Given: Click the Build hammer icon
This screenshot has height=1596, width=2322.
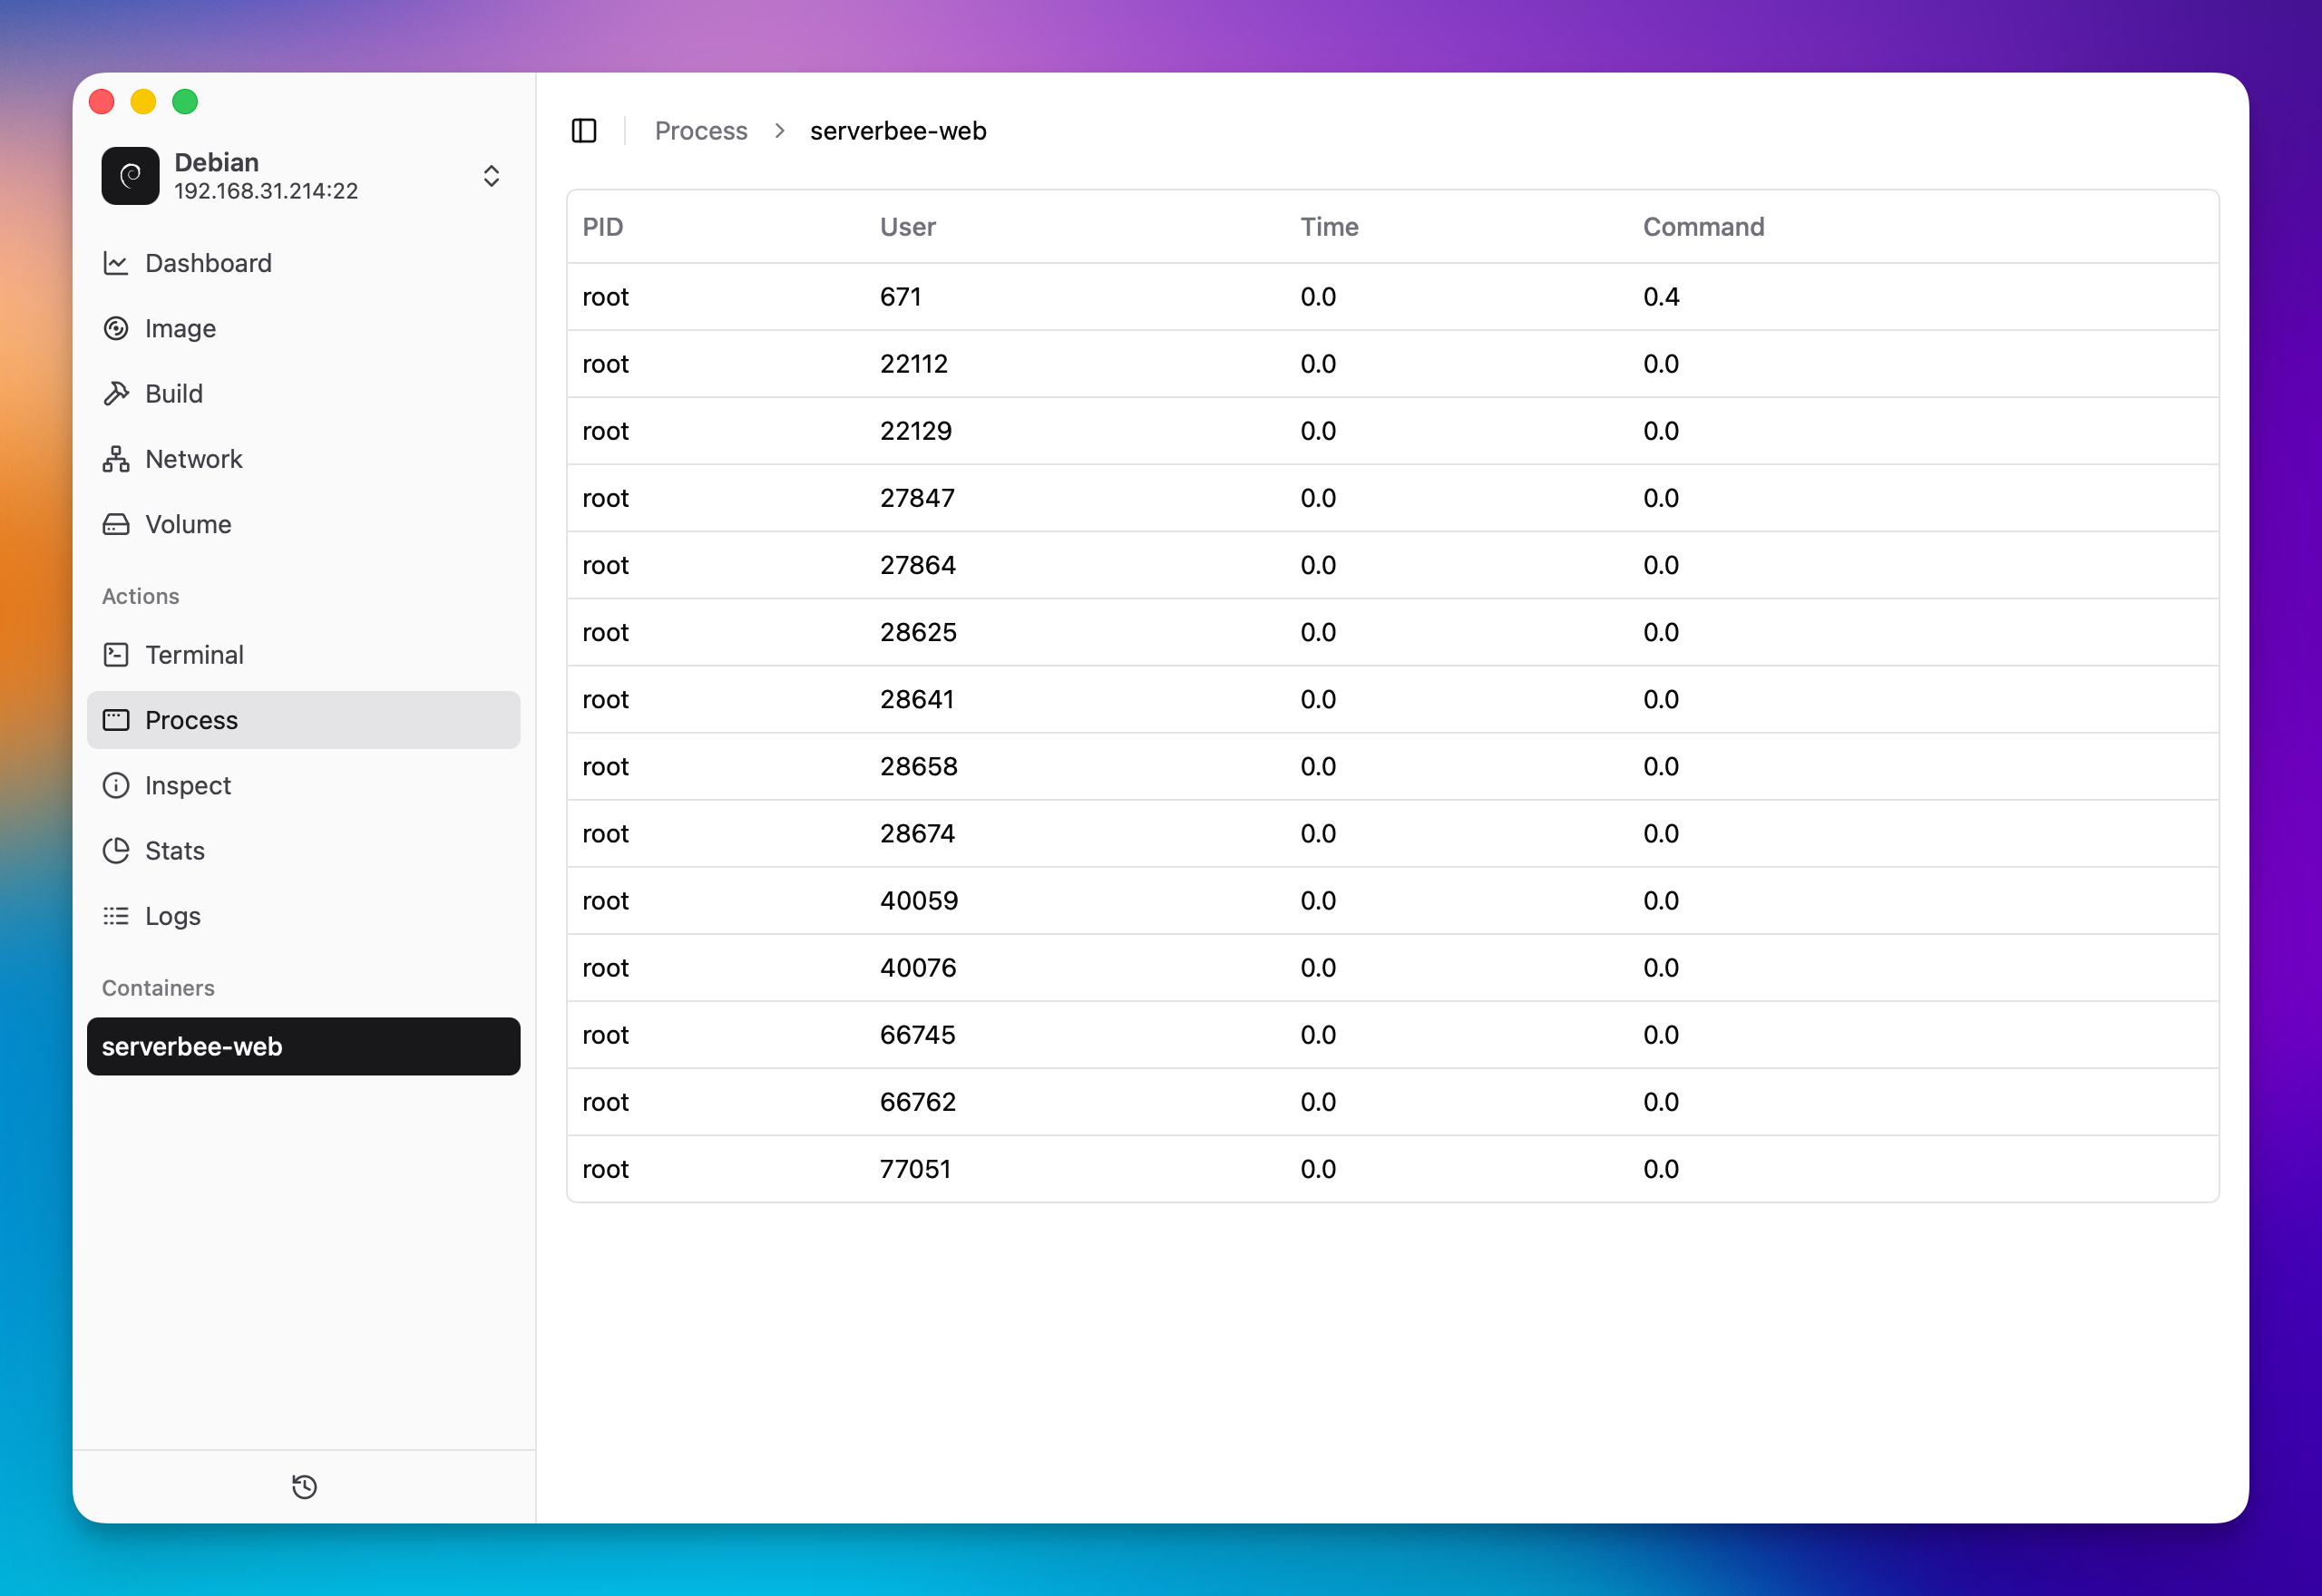Looking at the screenshot, I should [x=116, y=393].
